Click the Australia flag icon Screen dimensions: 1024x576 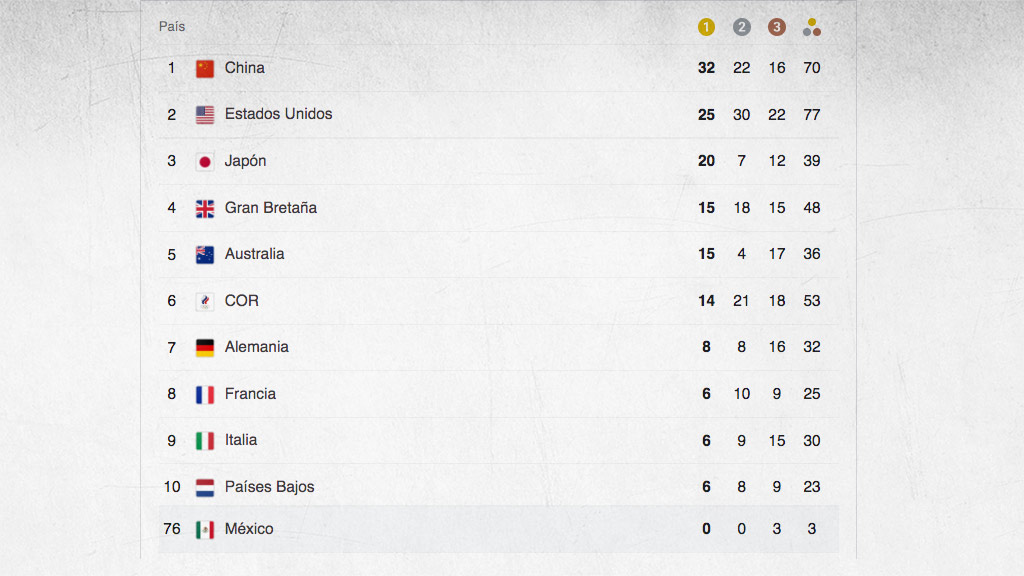(x=205, y=255)
